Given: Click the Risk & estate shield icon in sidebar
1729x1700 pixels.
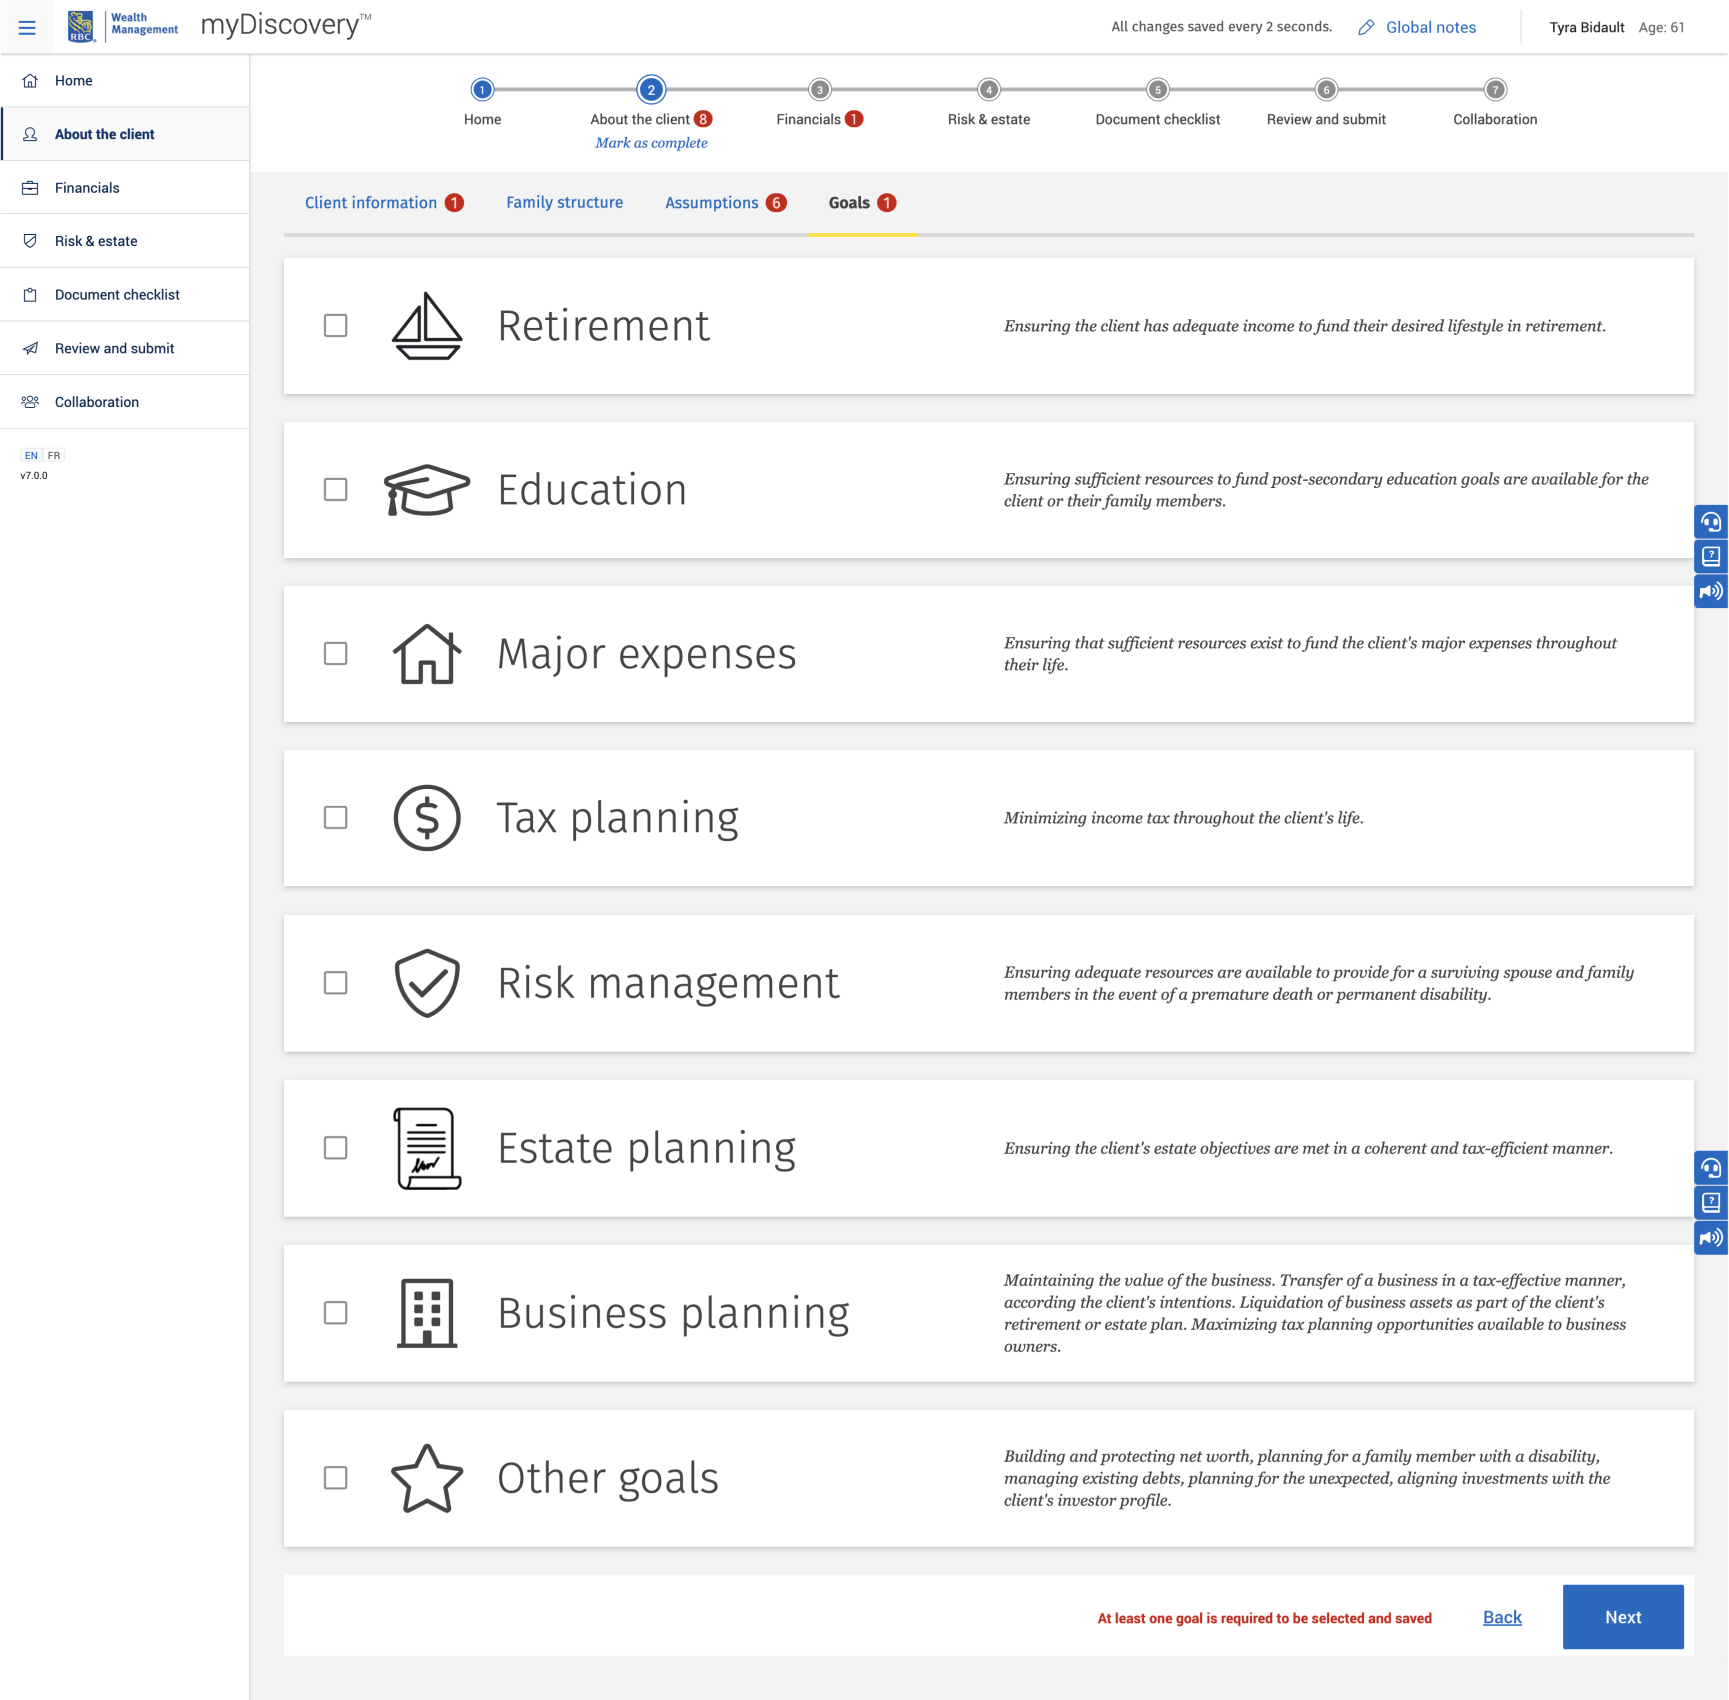Looking at the screenshot, I should pos(30,241).
